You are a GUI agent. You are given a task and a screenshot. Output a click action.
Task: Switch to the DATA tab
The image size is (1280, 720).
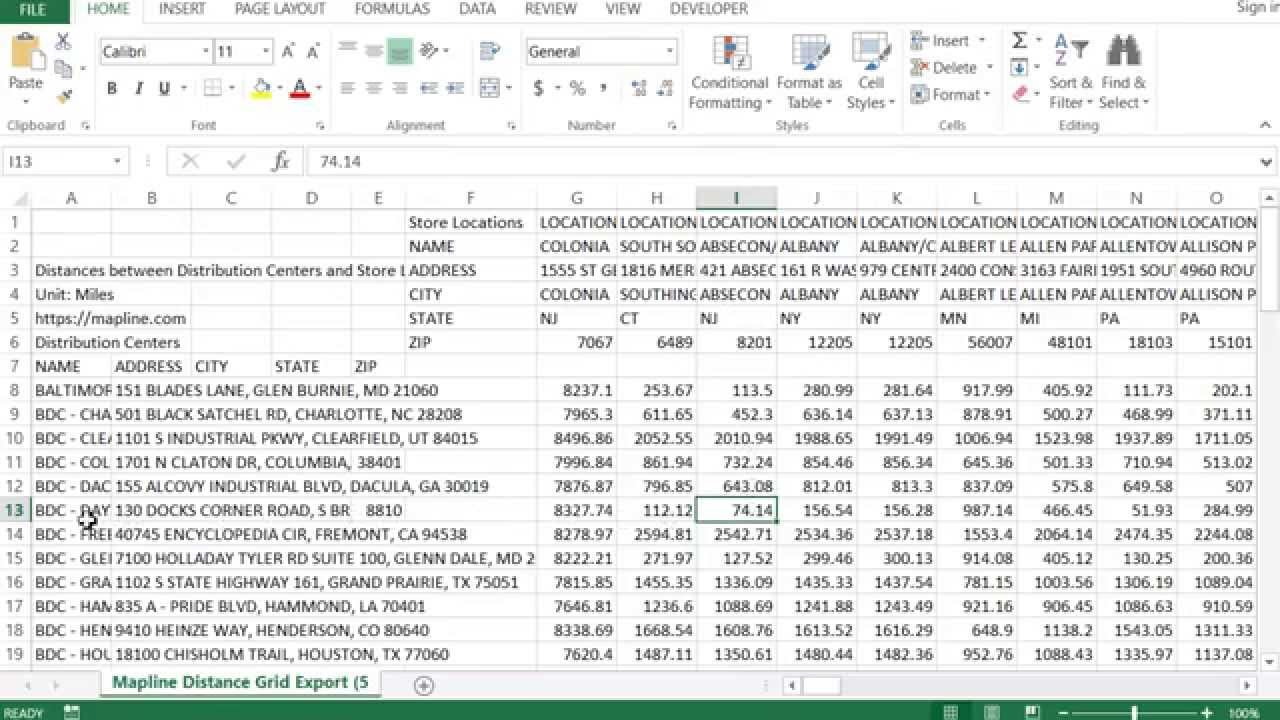[x=477, y=9]
